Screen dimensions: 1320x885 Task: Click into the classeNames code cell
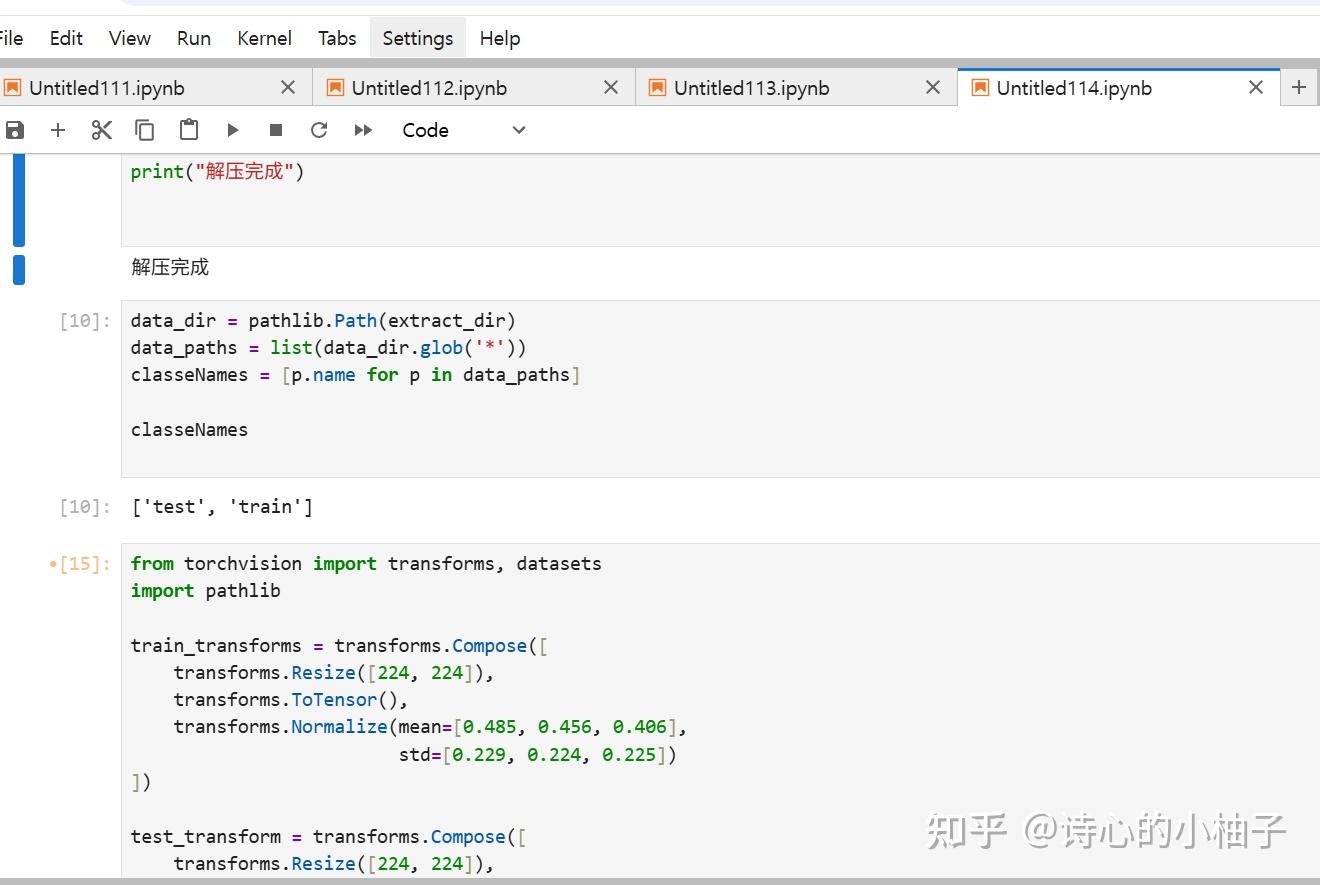click(x=720, y=389)
